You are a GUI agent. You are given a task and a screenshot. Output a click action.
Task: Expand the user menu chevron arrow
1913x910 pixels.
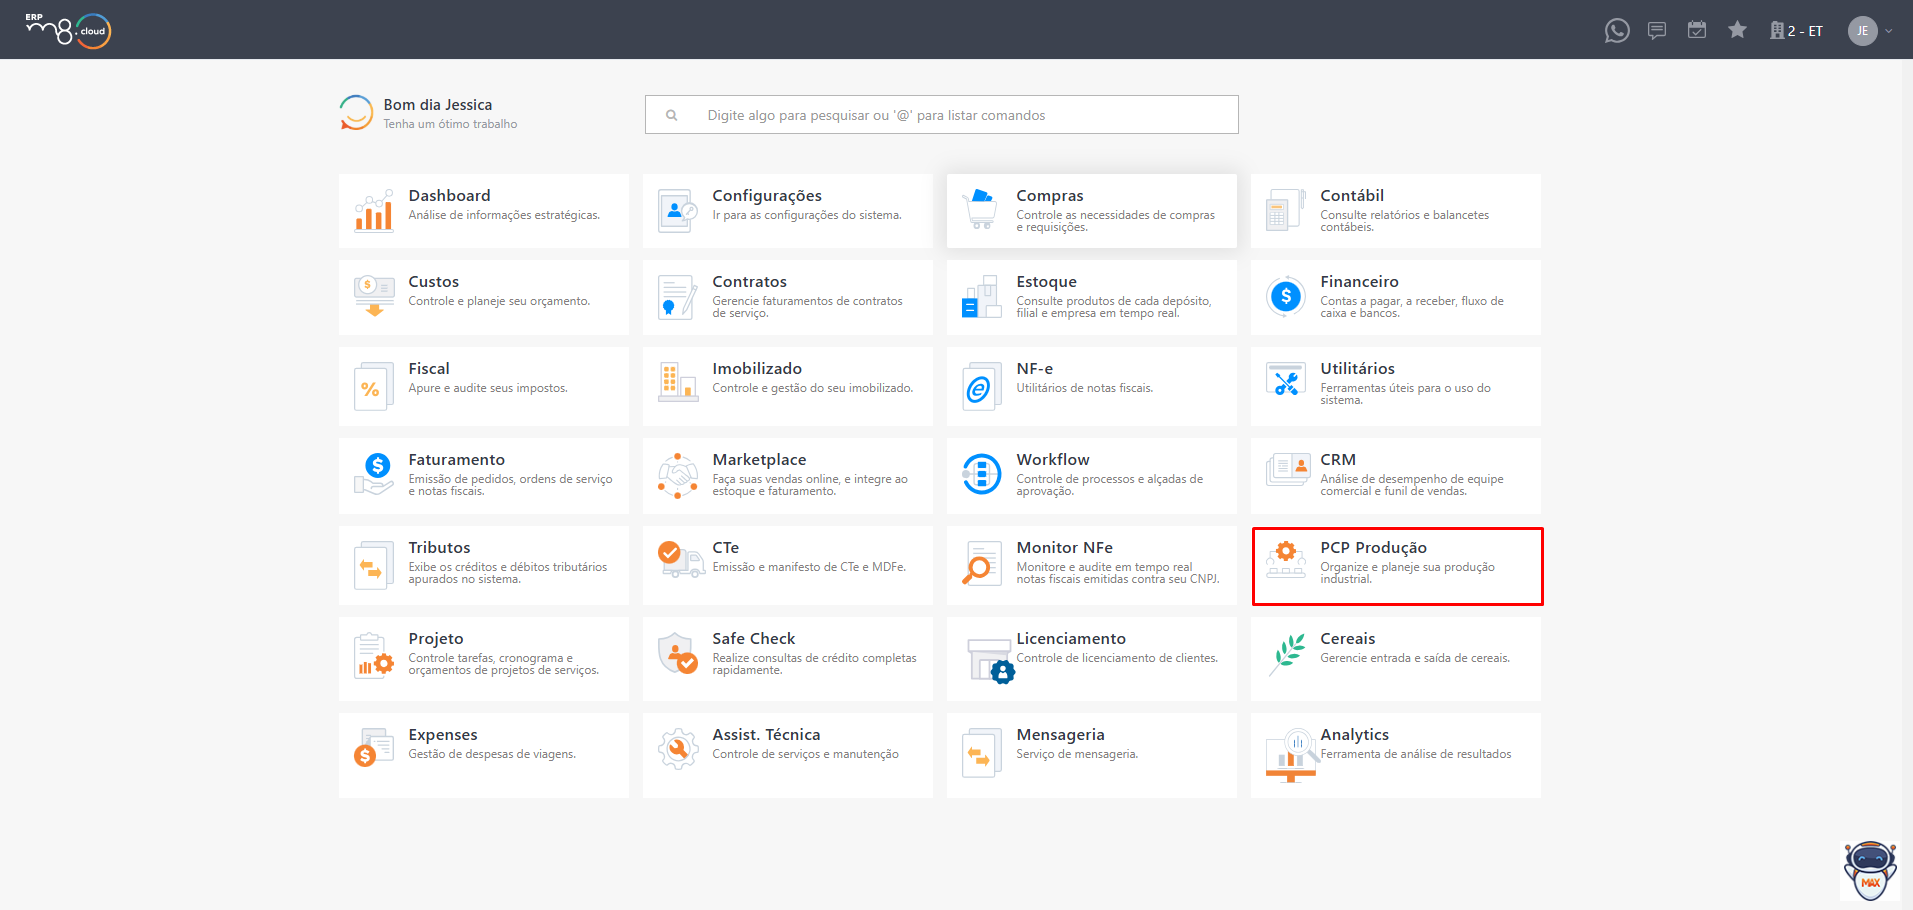(x=1889, y=31)
